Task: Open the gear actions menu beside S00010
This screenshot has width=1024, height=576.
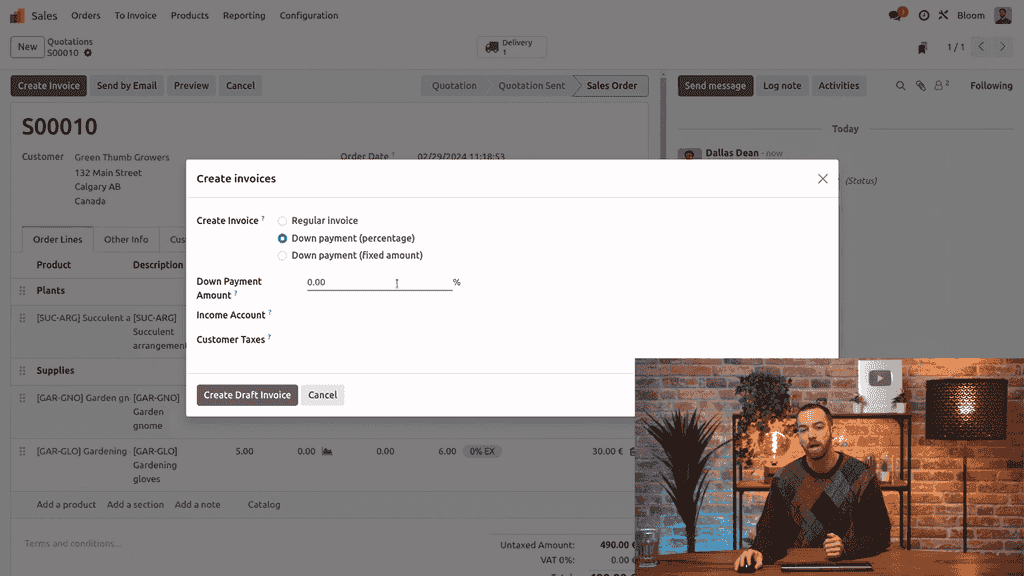Action: coord(88,53)
